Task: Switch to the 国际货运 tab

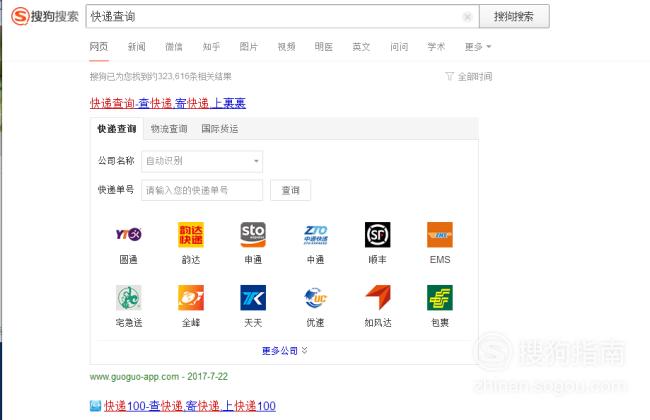Action: point(220,129)
